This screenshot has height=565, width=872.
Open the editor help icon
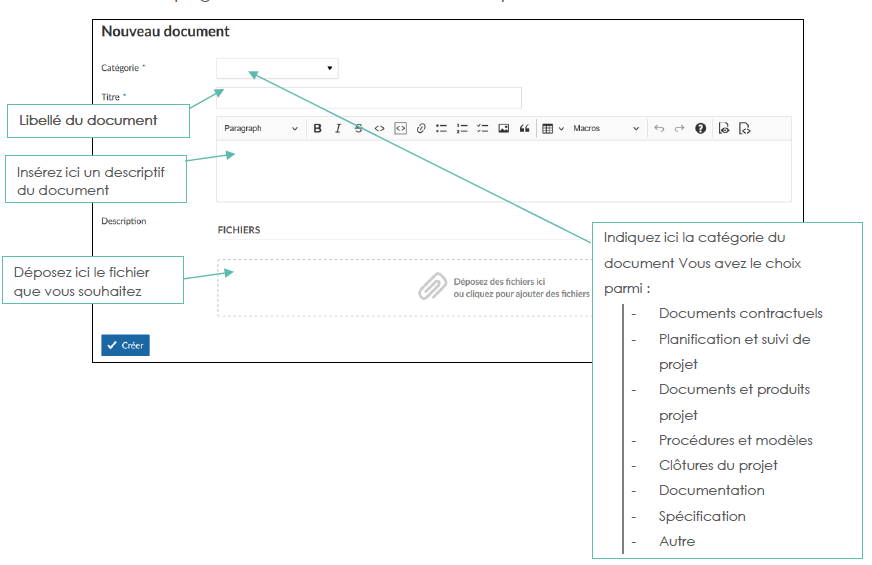(700, 129)
